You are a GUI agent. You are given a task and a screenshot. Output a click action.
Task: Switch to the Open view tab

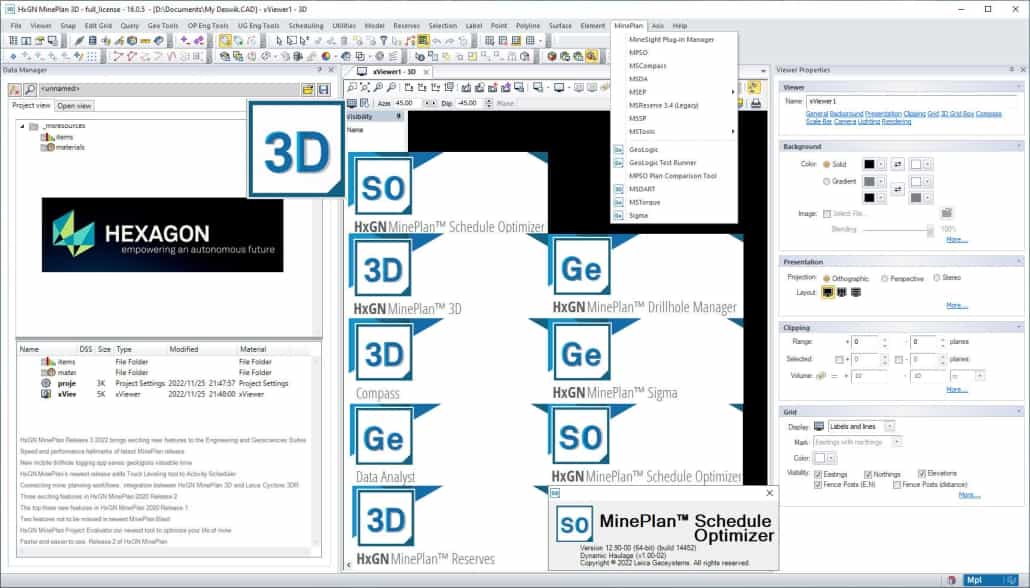[74, 106]
